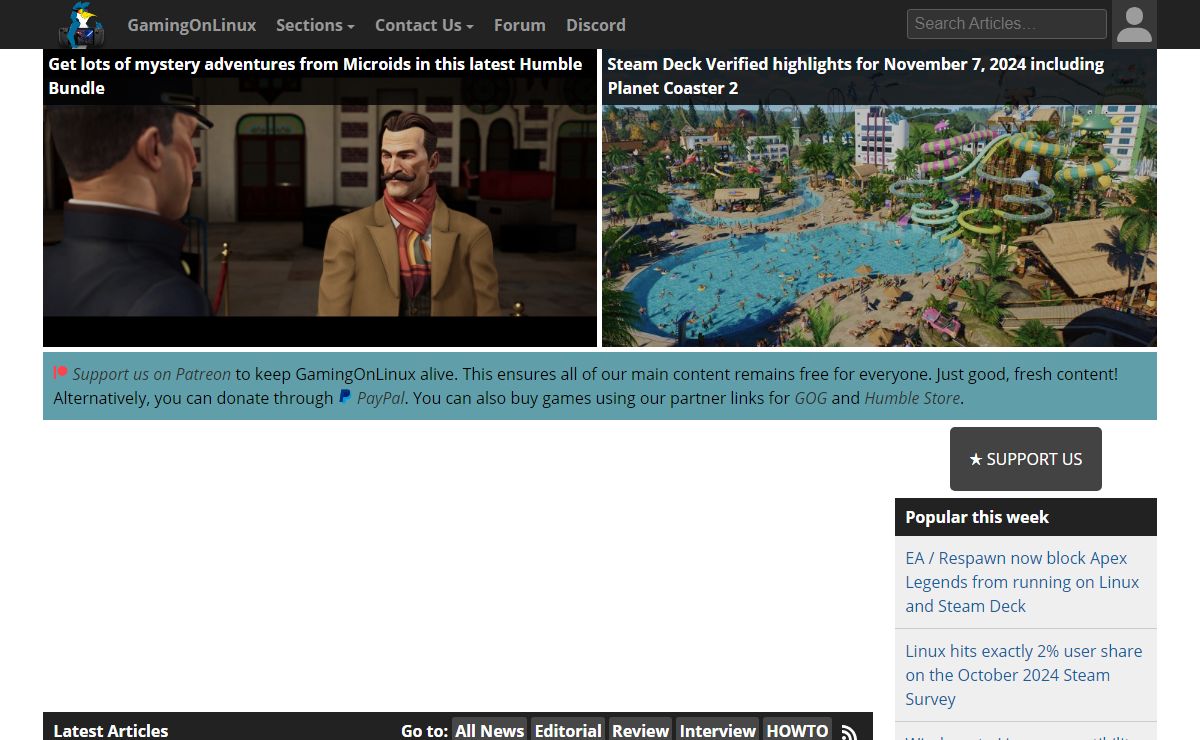Click the Patreon flag icon
The width and height of the screenshot is (1200, 740).
[60, 374]
